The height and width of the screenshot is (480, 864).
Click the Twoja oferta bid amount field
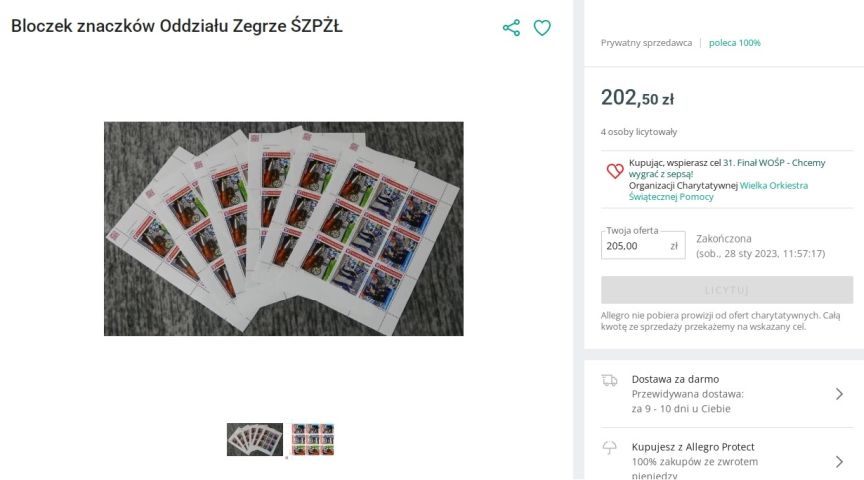tap(643, 245)
